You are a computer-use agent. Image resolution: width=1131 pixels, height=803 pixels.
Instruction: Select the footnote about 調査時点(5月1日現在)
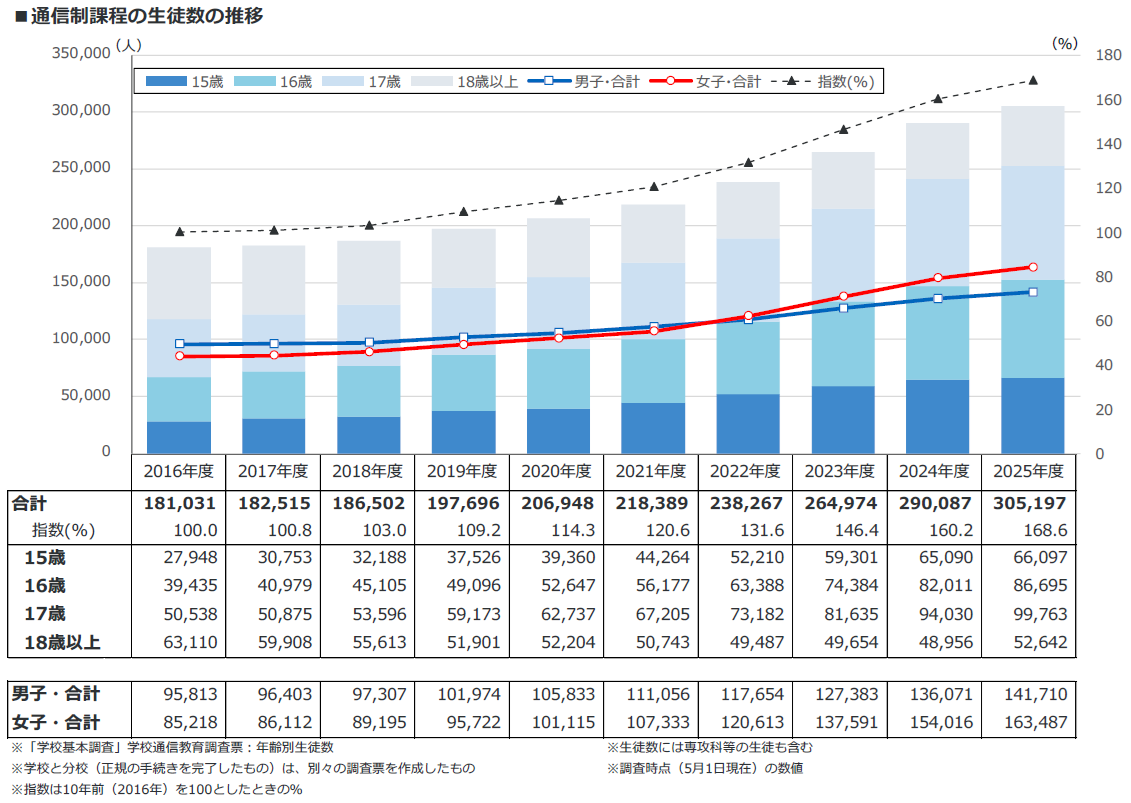705,768
